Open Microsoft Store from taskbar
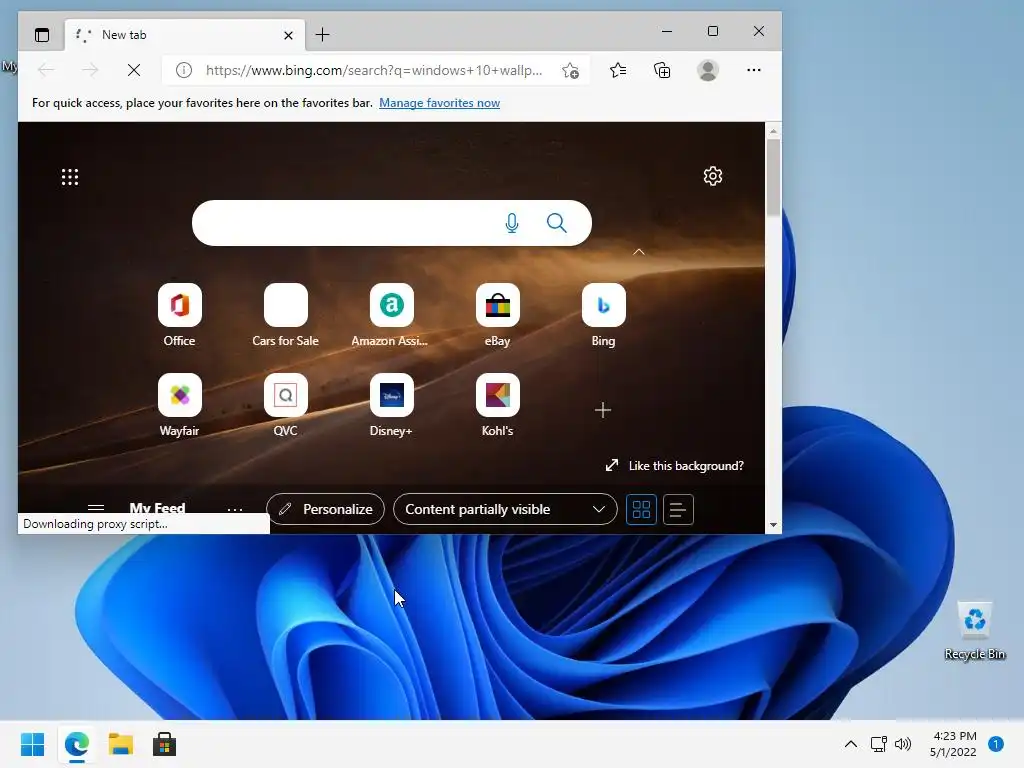 (165, 744)
